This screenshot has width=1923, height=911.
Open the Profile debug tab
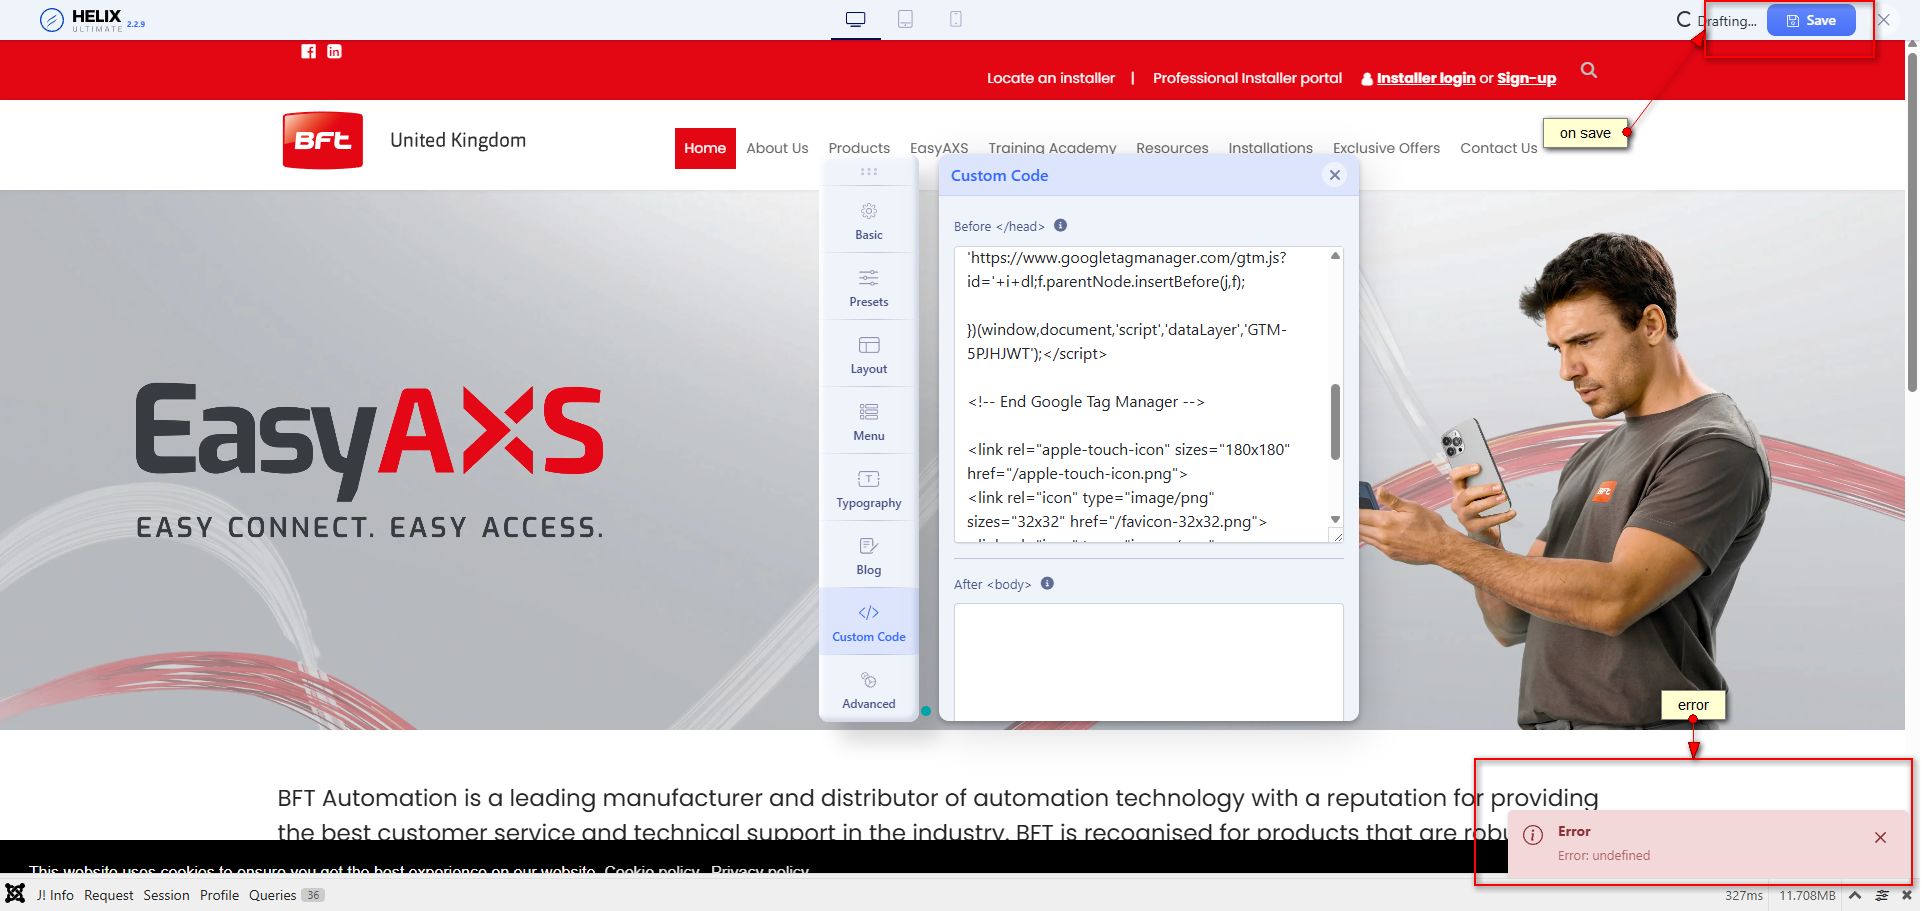219,895
